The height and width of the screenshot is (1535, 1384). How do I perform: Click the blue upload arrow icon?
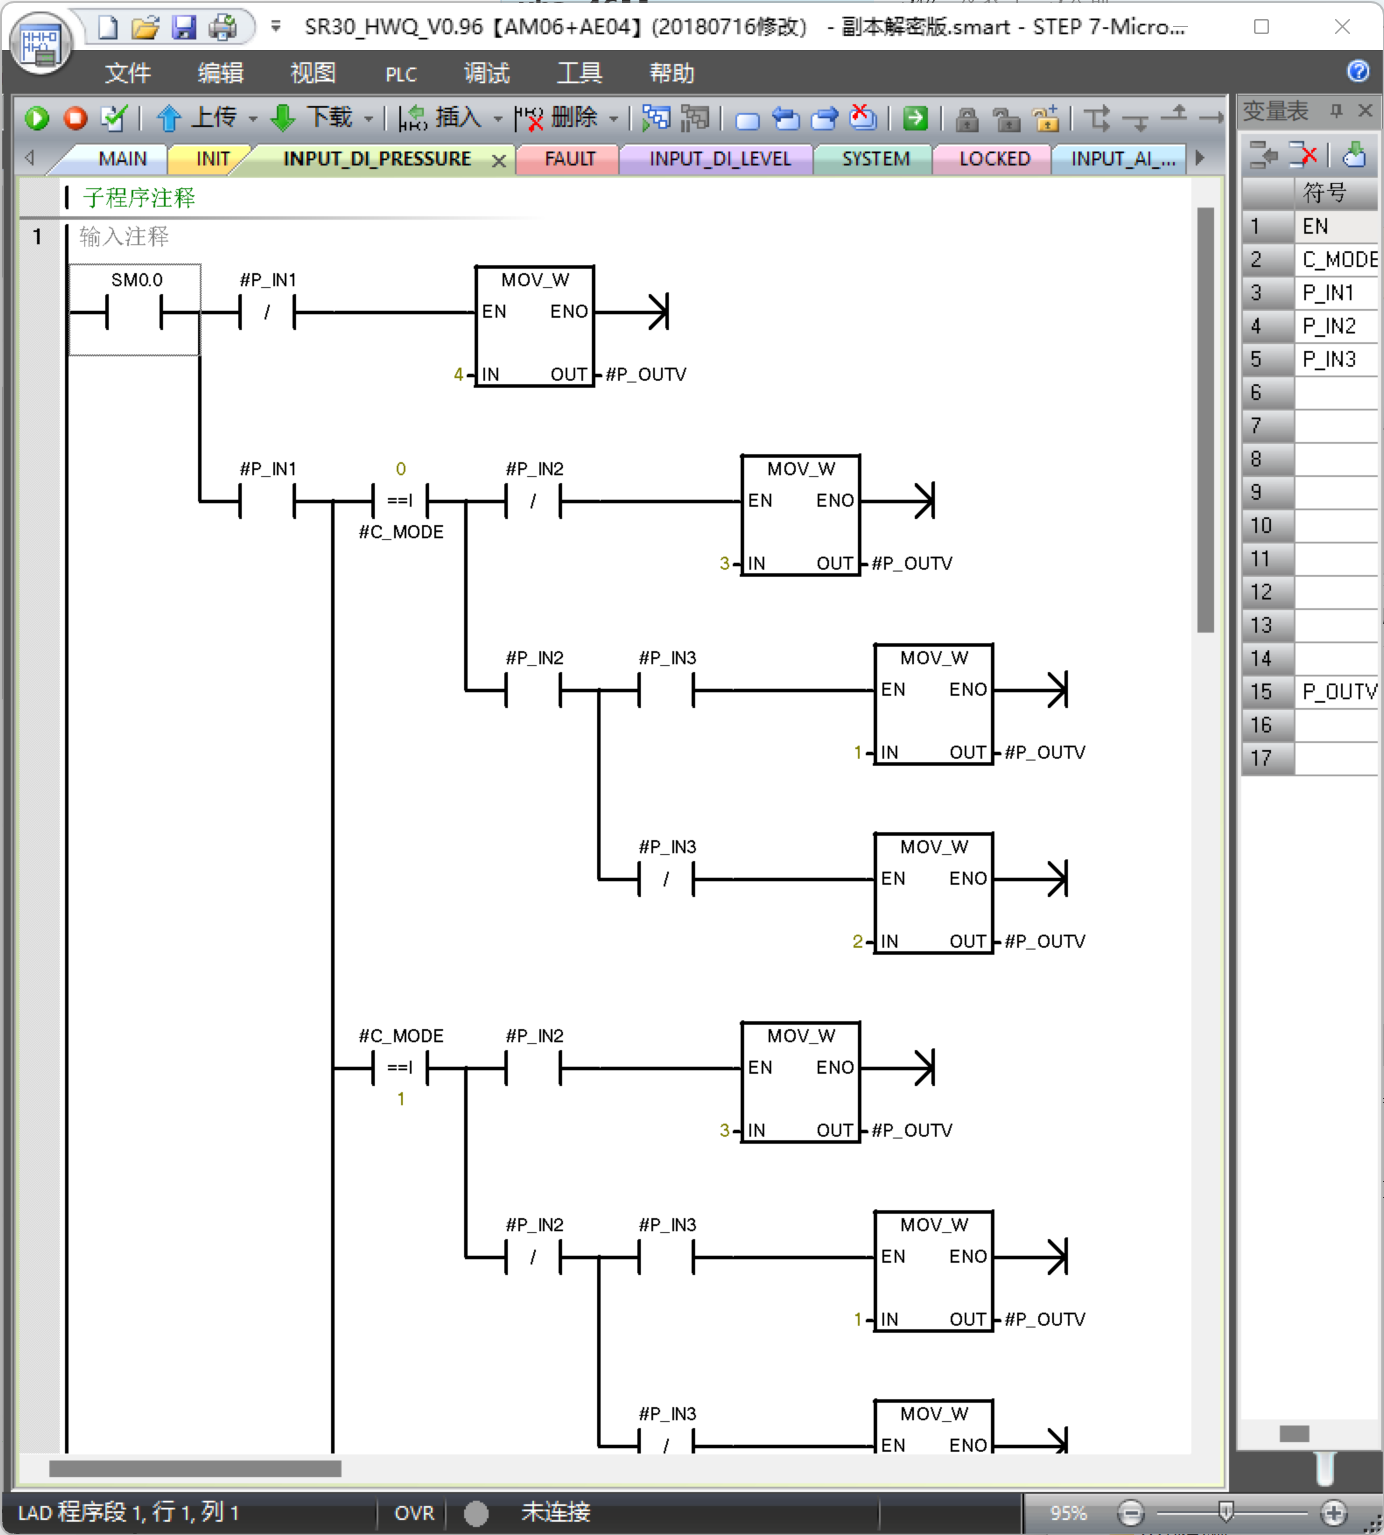169,118
